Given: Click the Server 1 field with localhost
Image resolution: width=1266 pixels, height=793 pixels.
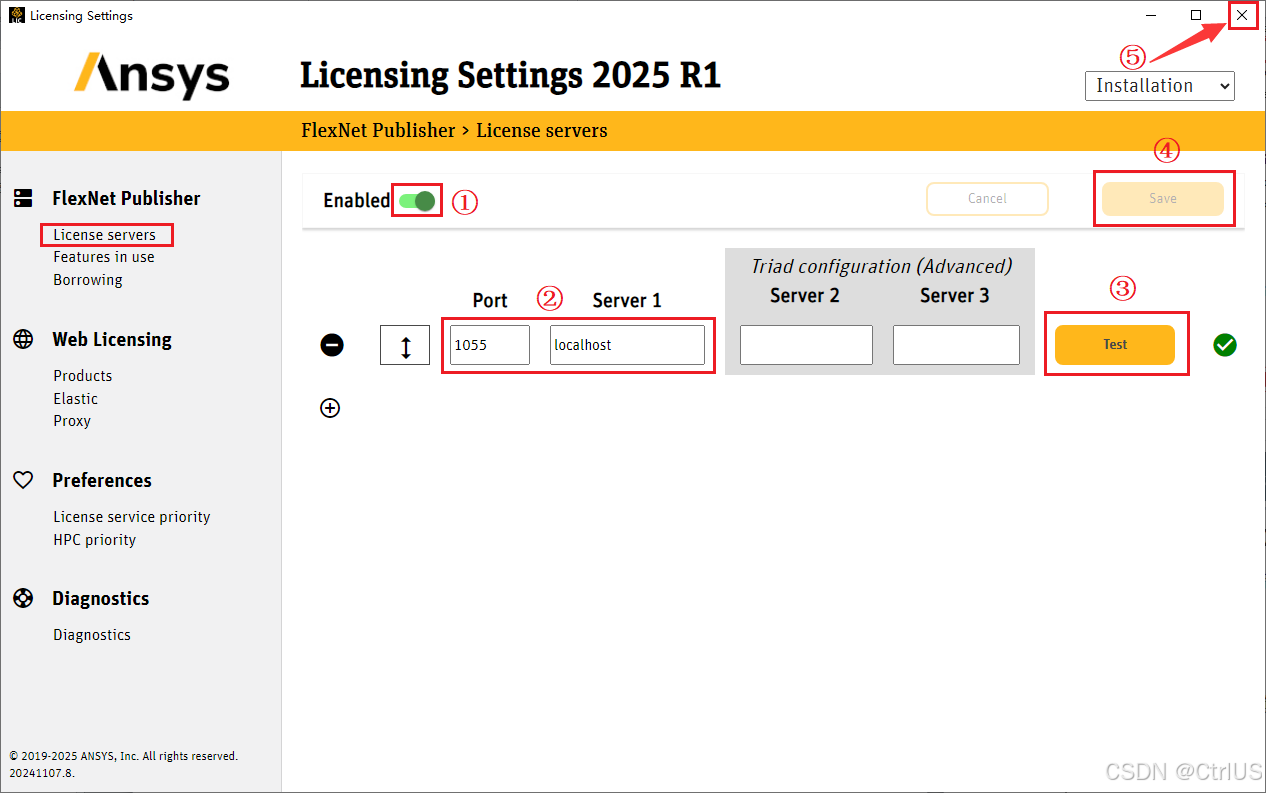Looking at the screenshot, I should [627, 345].
